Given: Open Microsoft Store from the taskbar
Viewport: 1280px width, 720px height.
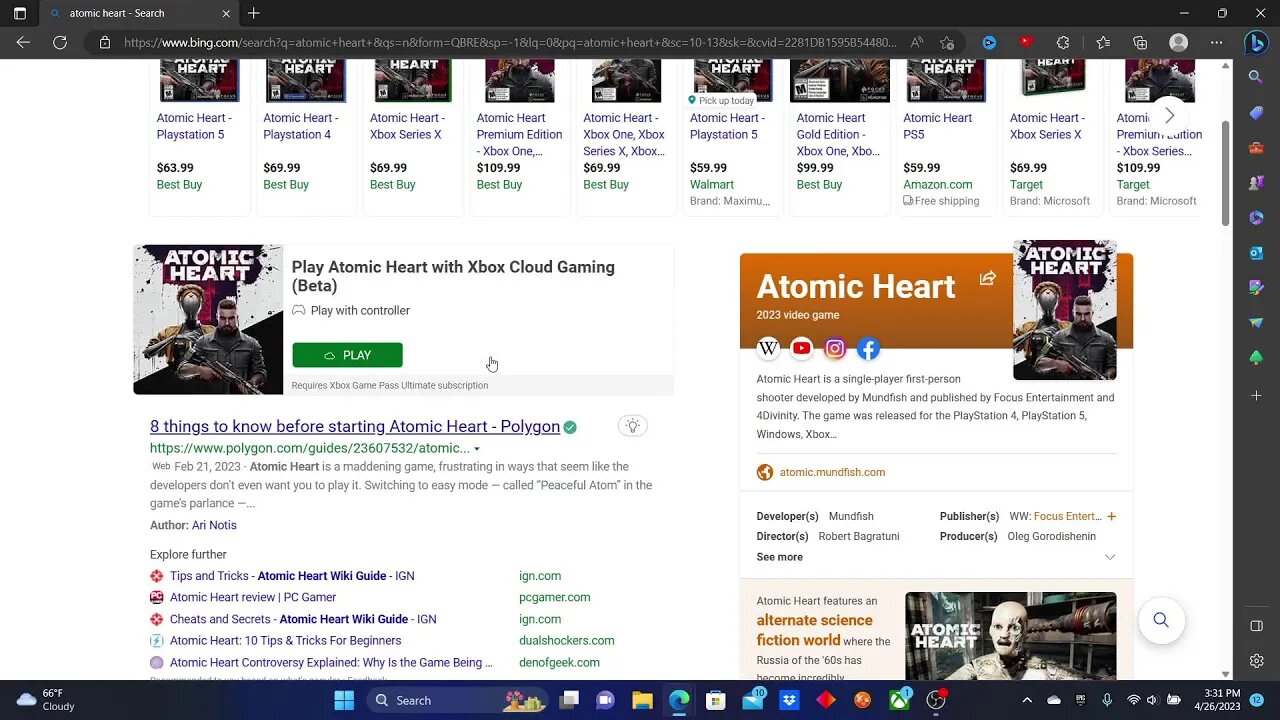Looking at the screenshot, I should coord(715,700).
